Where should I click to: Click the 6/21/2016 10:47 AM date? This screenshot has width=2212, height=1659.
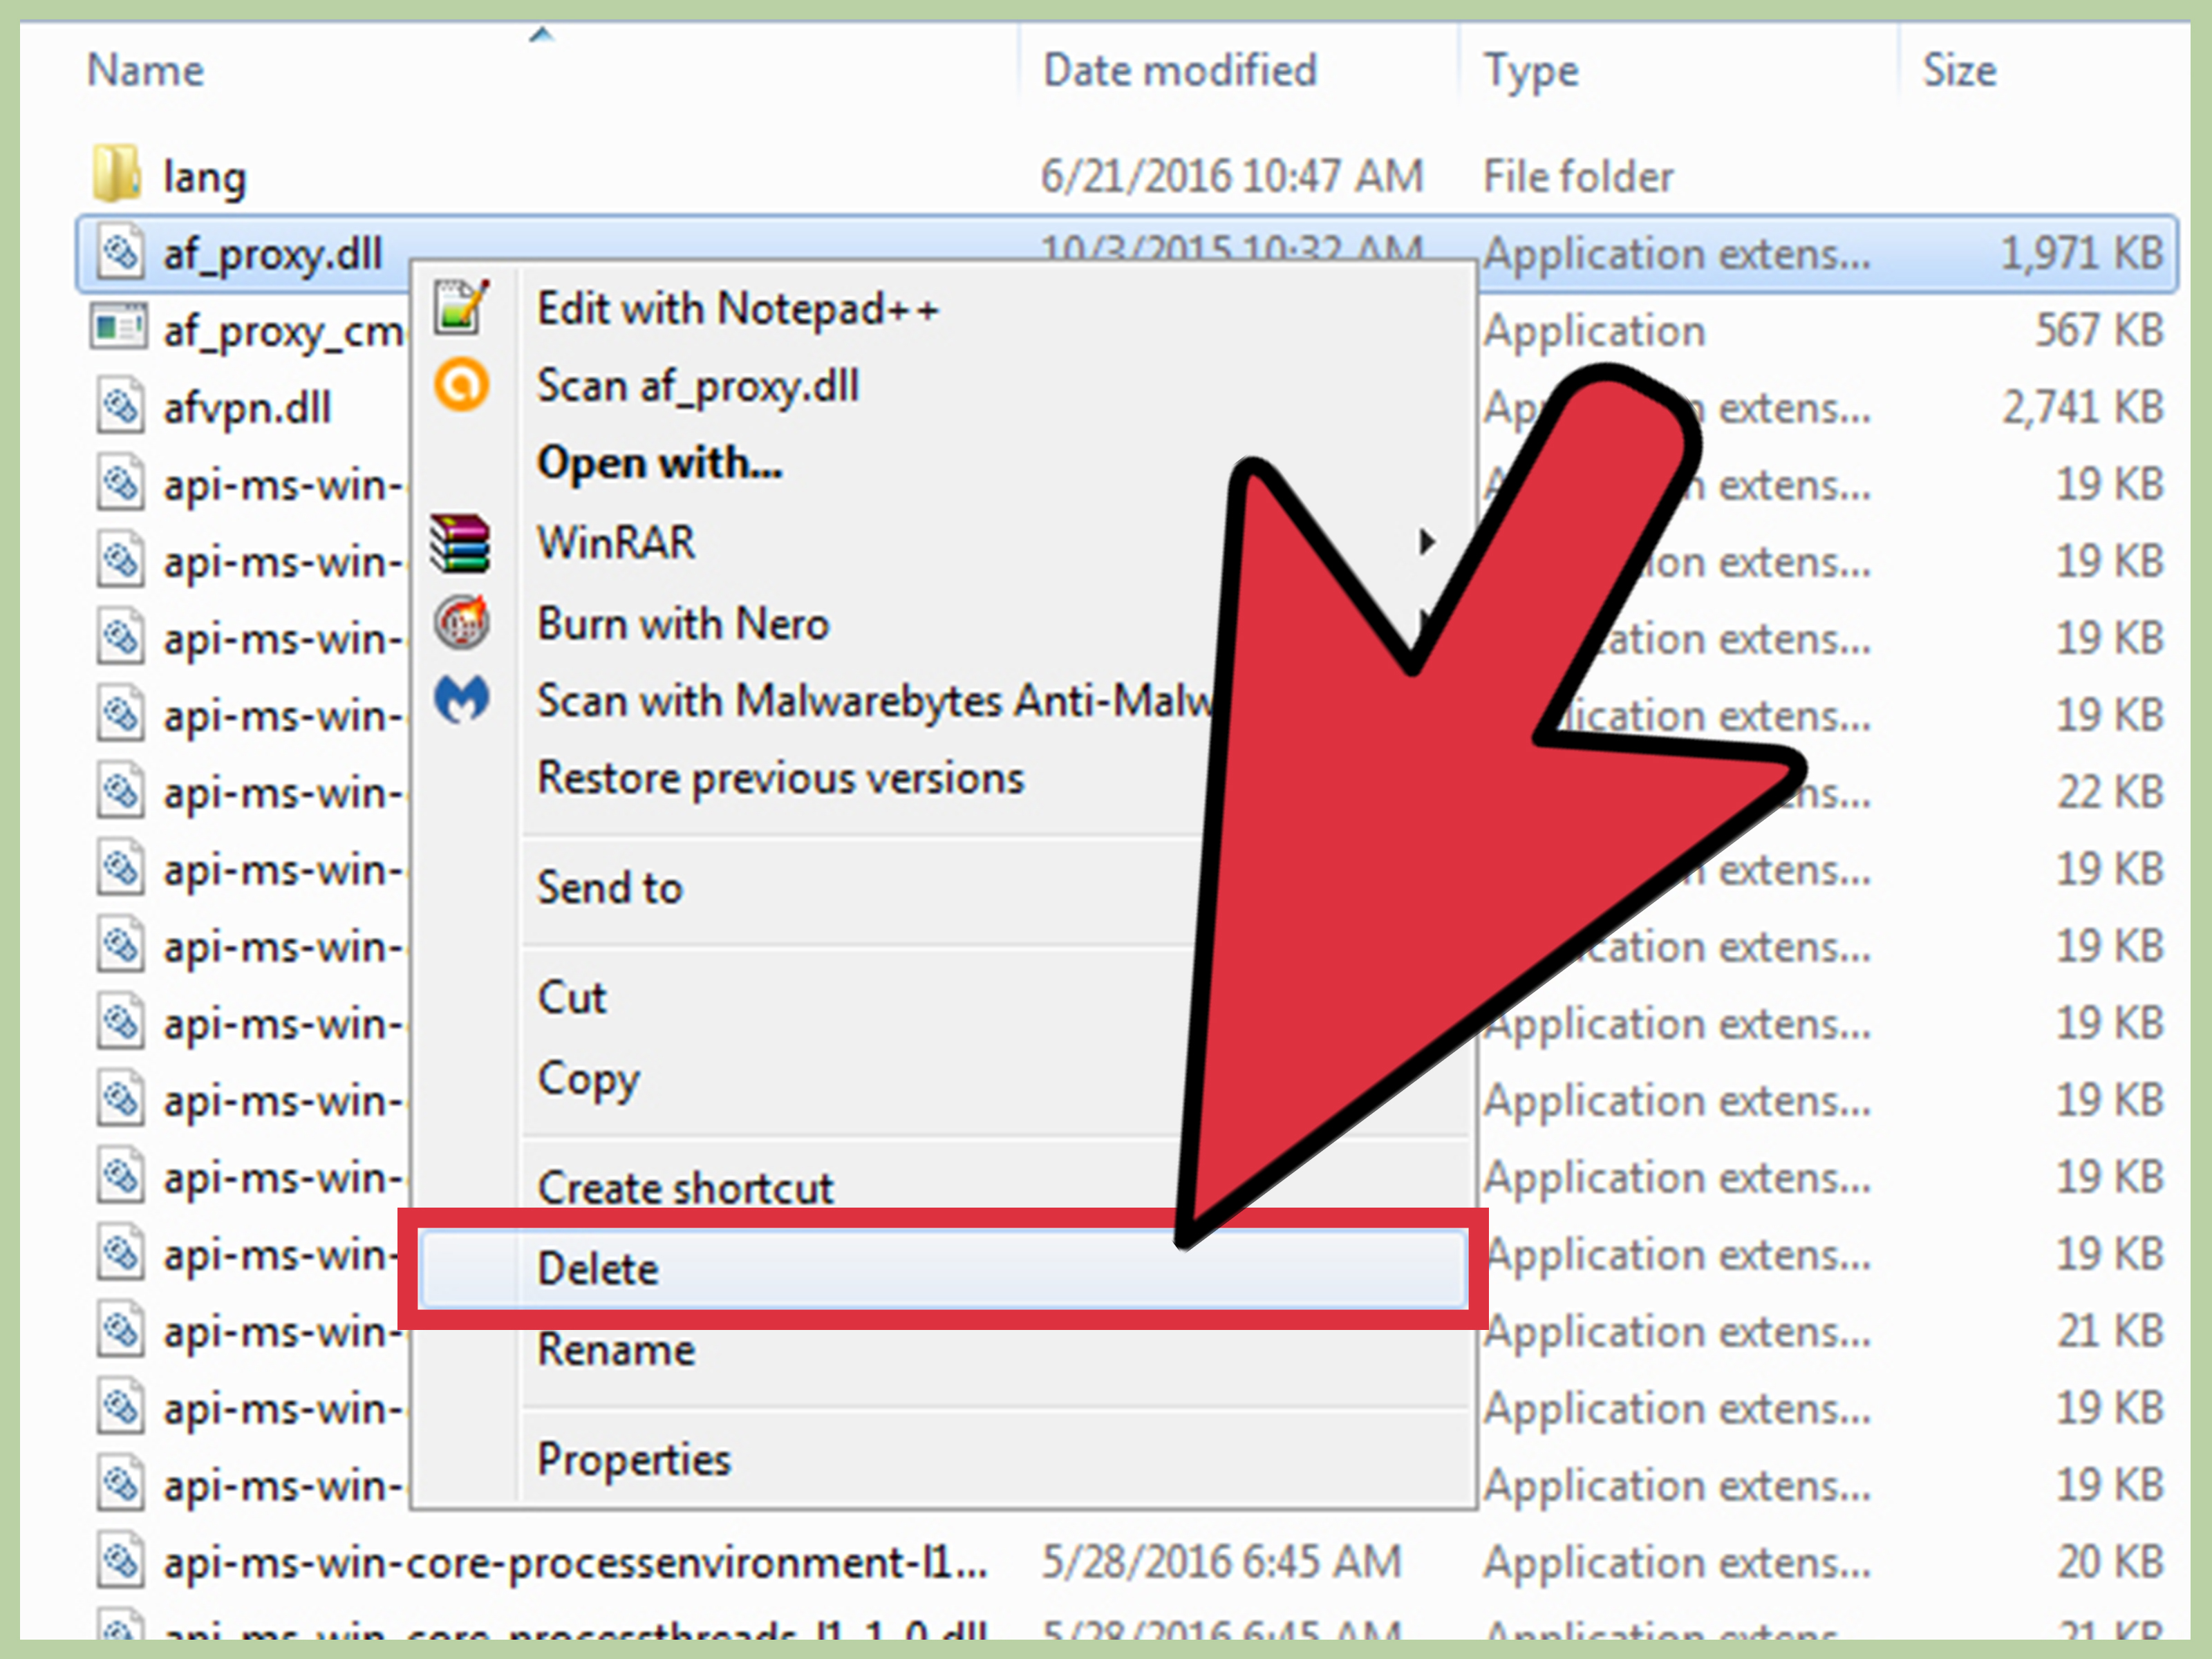point(1231,176)
